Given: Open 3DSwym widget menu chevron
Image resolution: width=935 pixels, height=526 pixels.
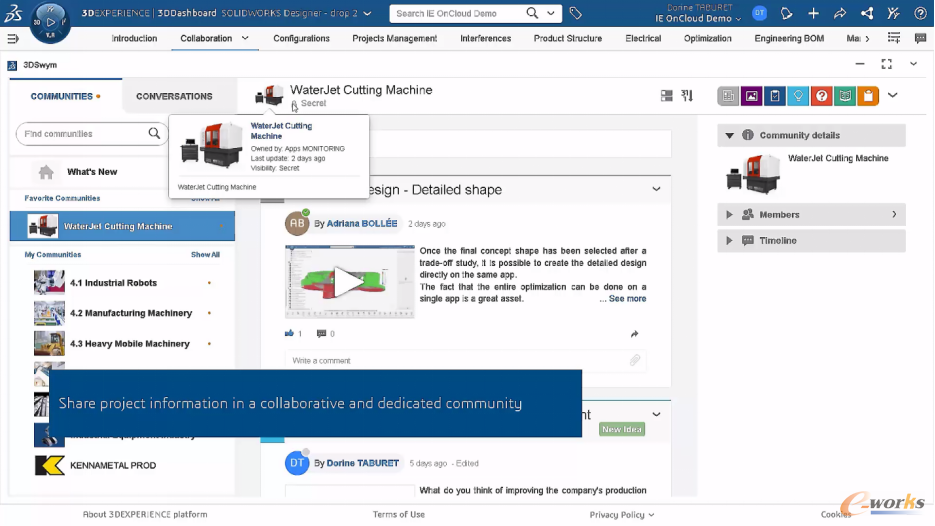Looking at the screenshot, I should 913,64.
